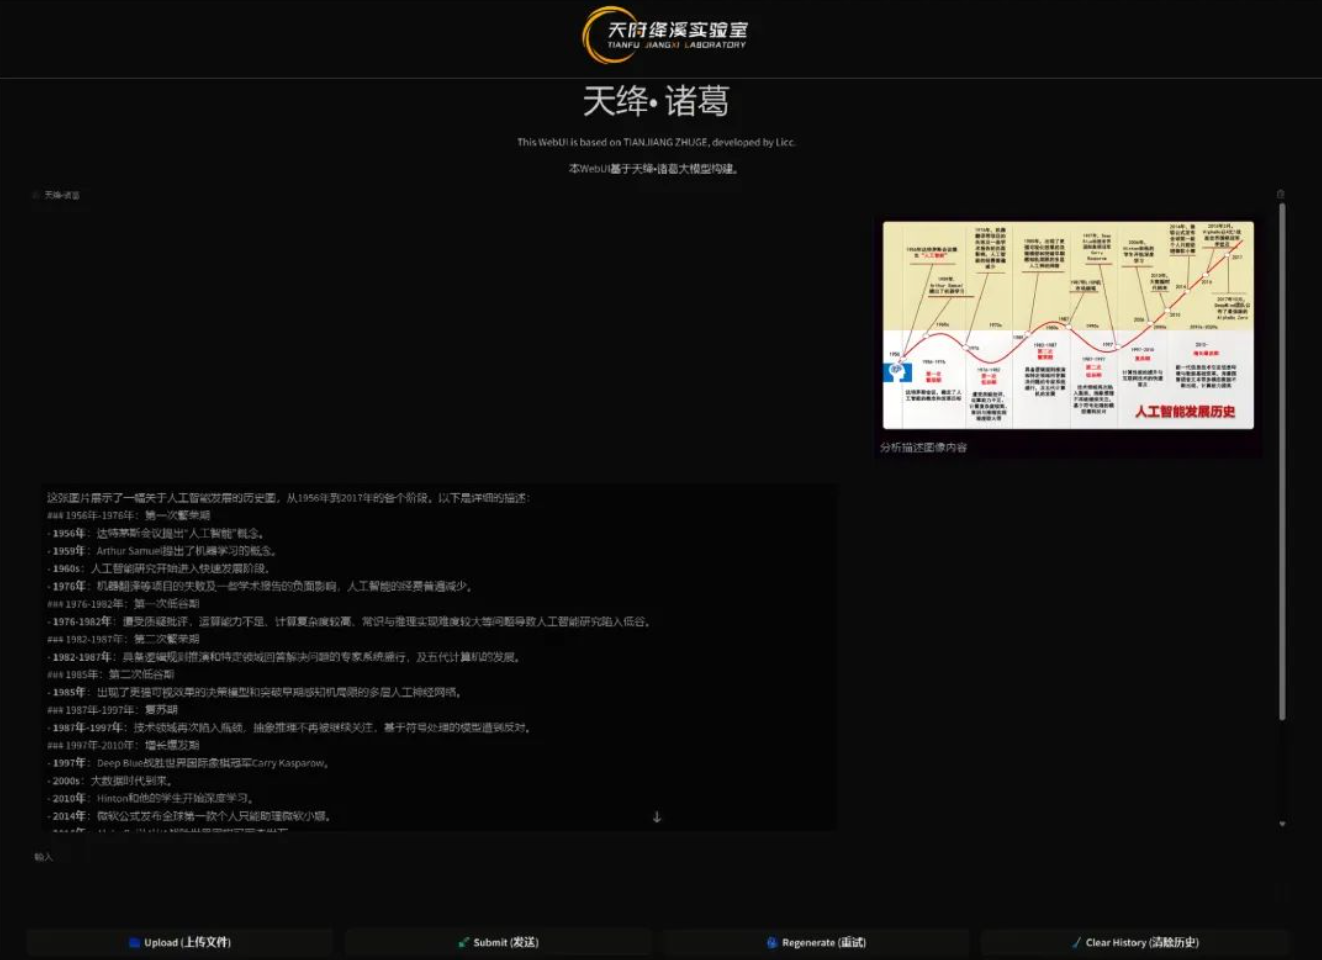This screenshot has width=1322, height=960.
Task: Click the small icon beside 天绛-诸葛 label
Action: (x=35, y=194)
